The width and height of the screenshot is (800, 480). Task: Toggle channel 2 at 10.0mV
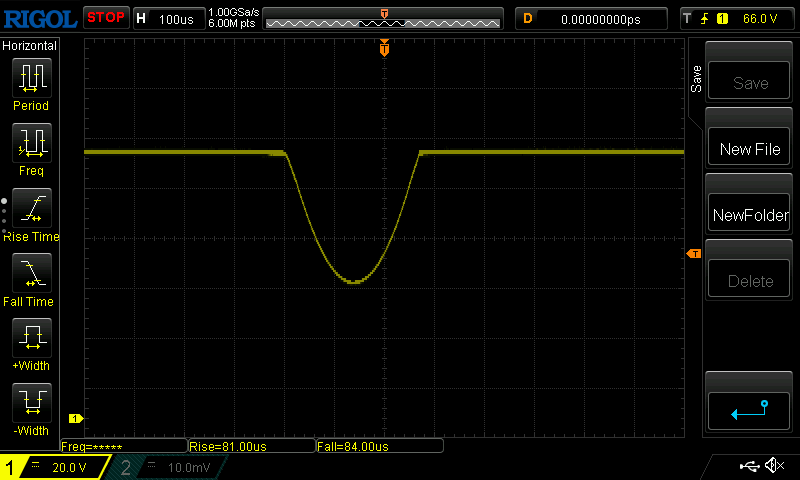(167, 467)
